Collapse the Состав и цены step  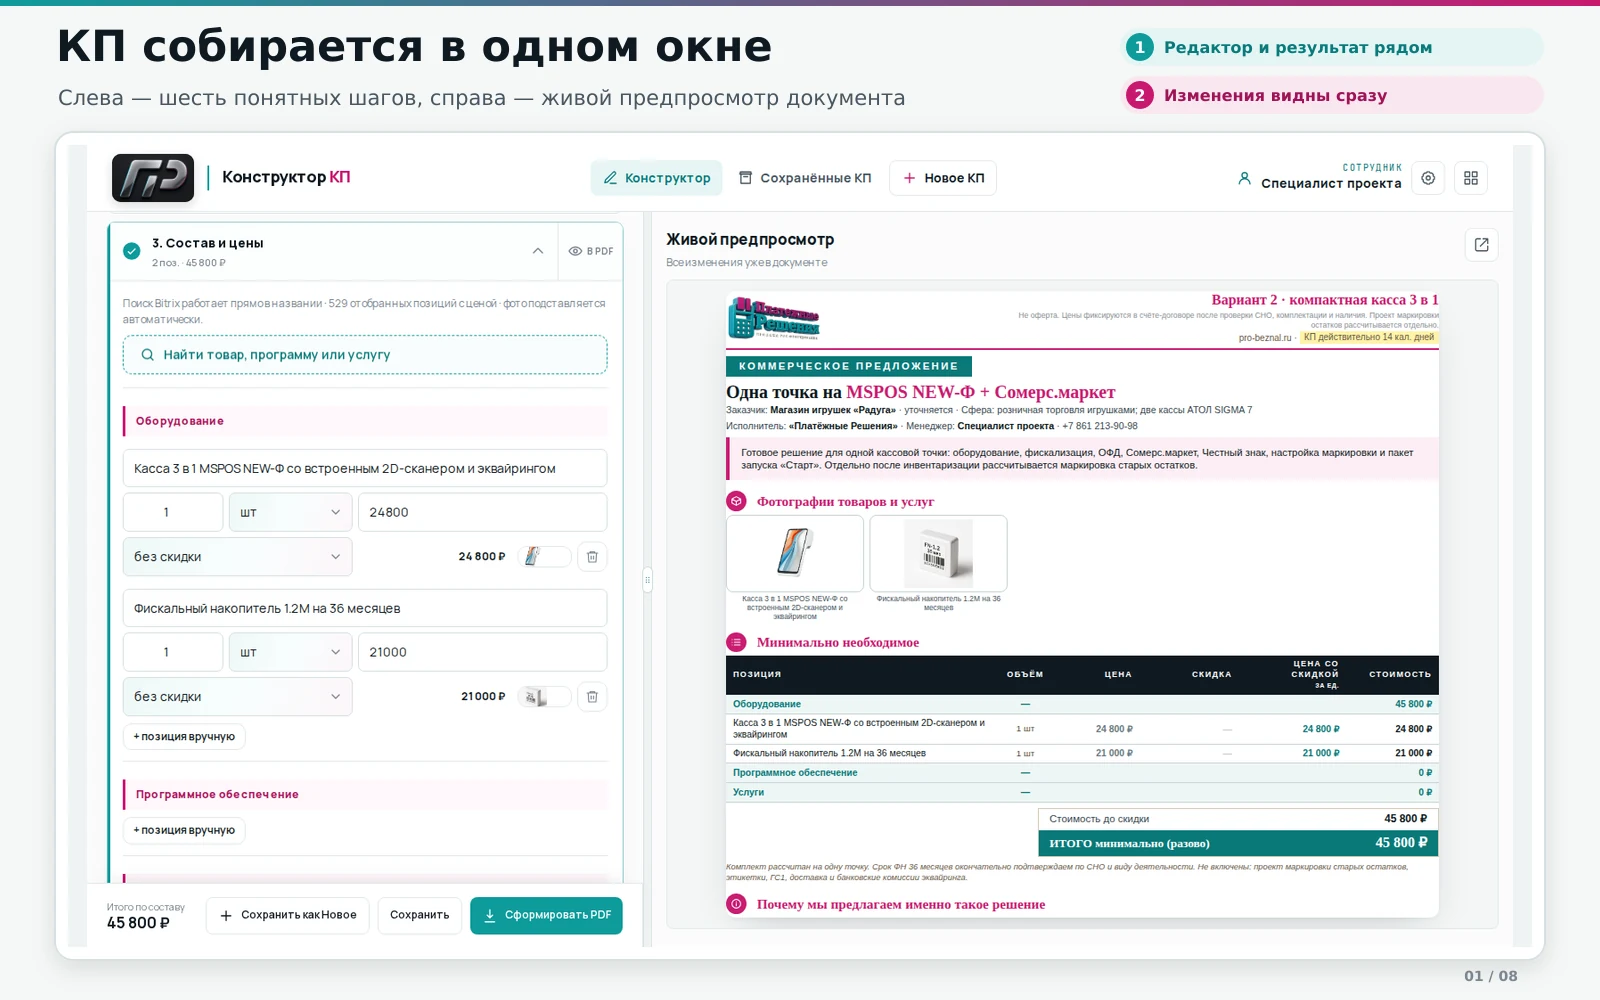538,251
